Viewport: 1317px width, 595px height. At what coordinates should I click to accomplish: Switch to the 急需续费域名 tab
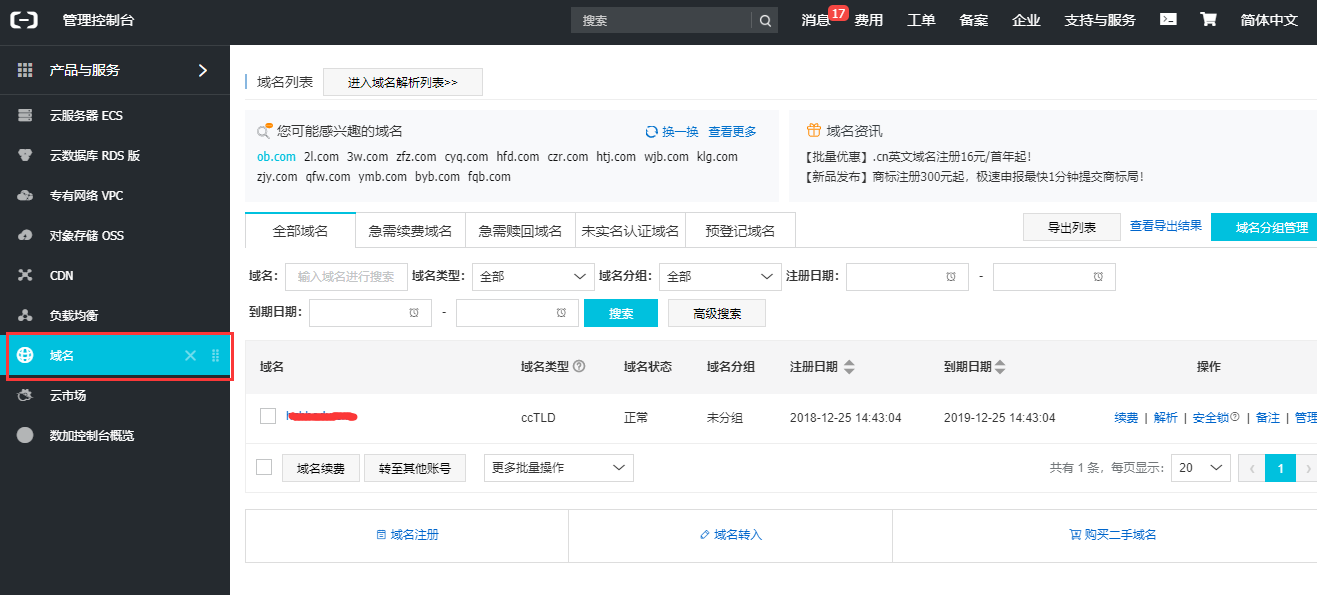(410, 230)
